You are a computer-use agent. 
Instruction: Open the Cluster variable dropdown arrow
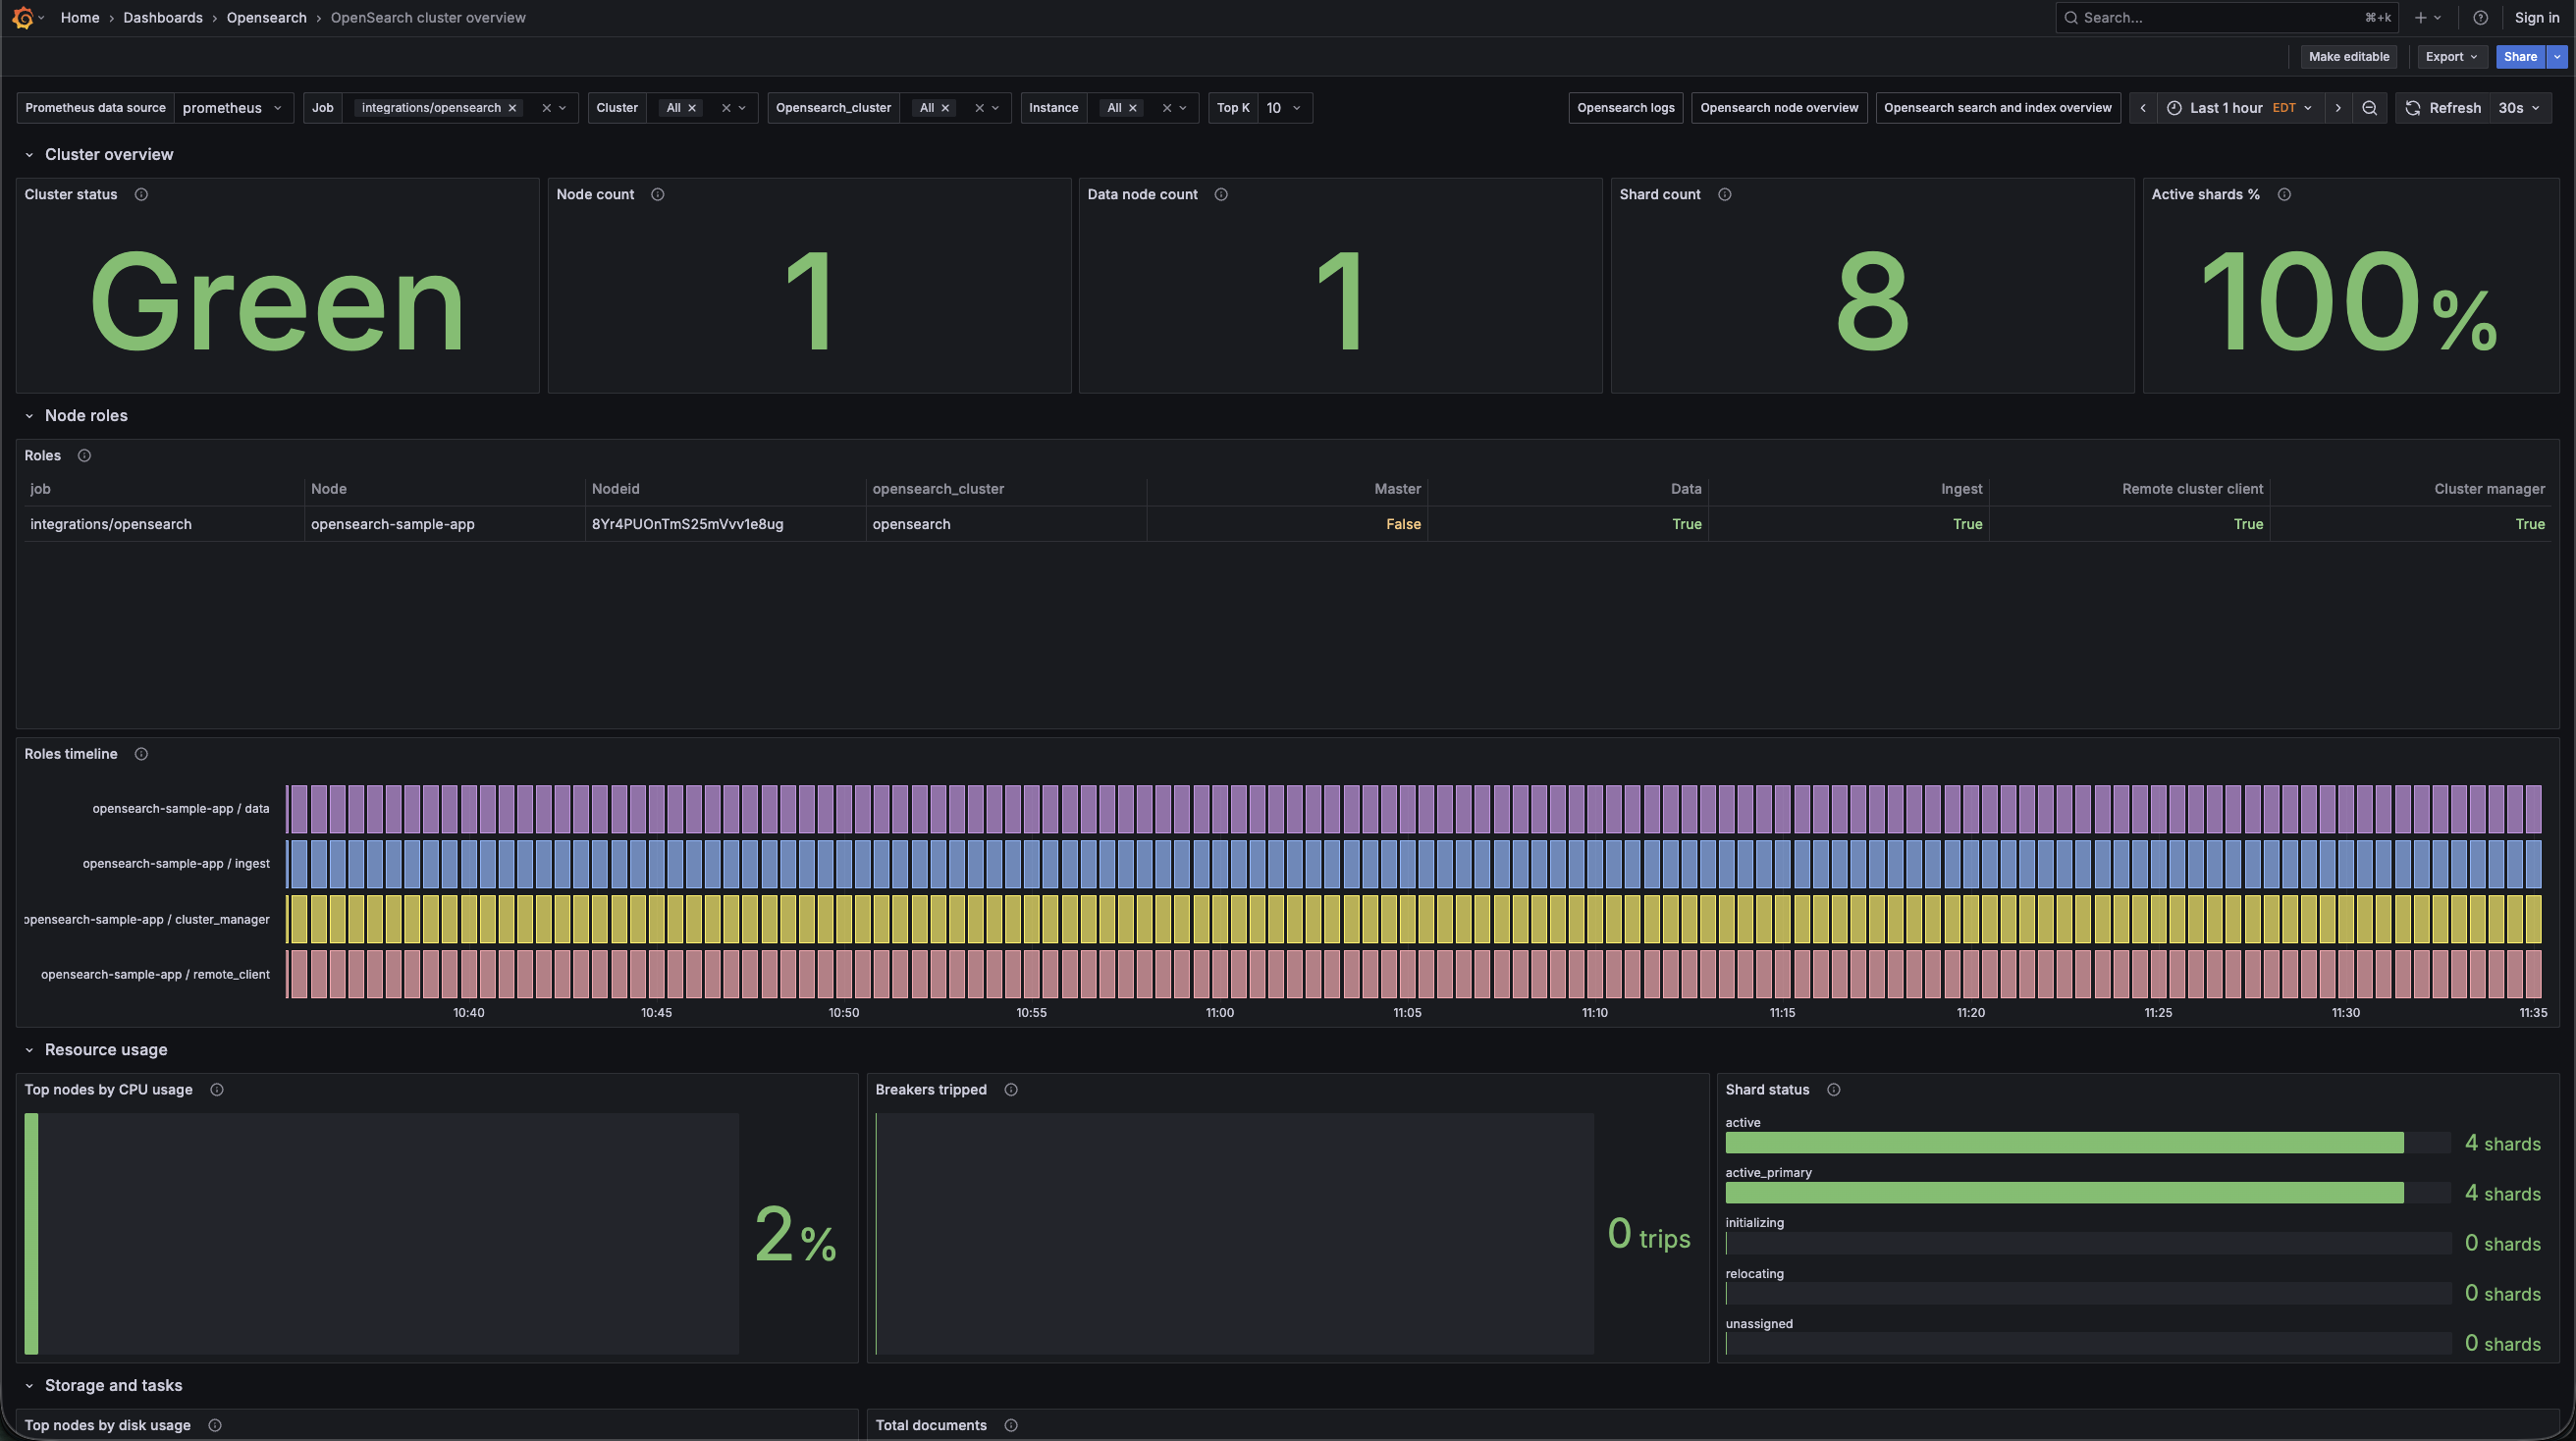click(x=742, y=108)
